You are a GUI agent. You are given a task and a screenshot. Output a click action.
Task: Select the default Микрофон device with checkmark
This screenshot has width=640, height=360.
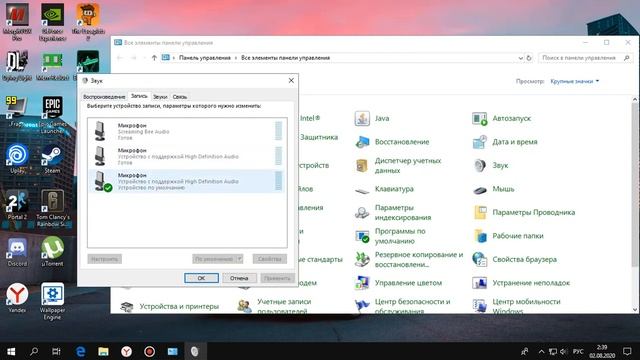(187, 181)
